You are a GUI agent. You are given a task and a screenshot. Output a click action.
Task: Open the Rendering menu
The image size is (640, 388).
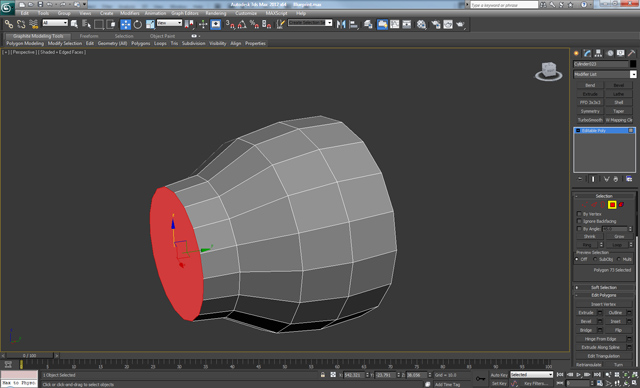coord(216,13)
